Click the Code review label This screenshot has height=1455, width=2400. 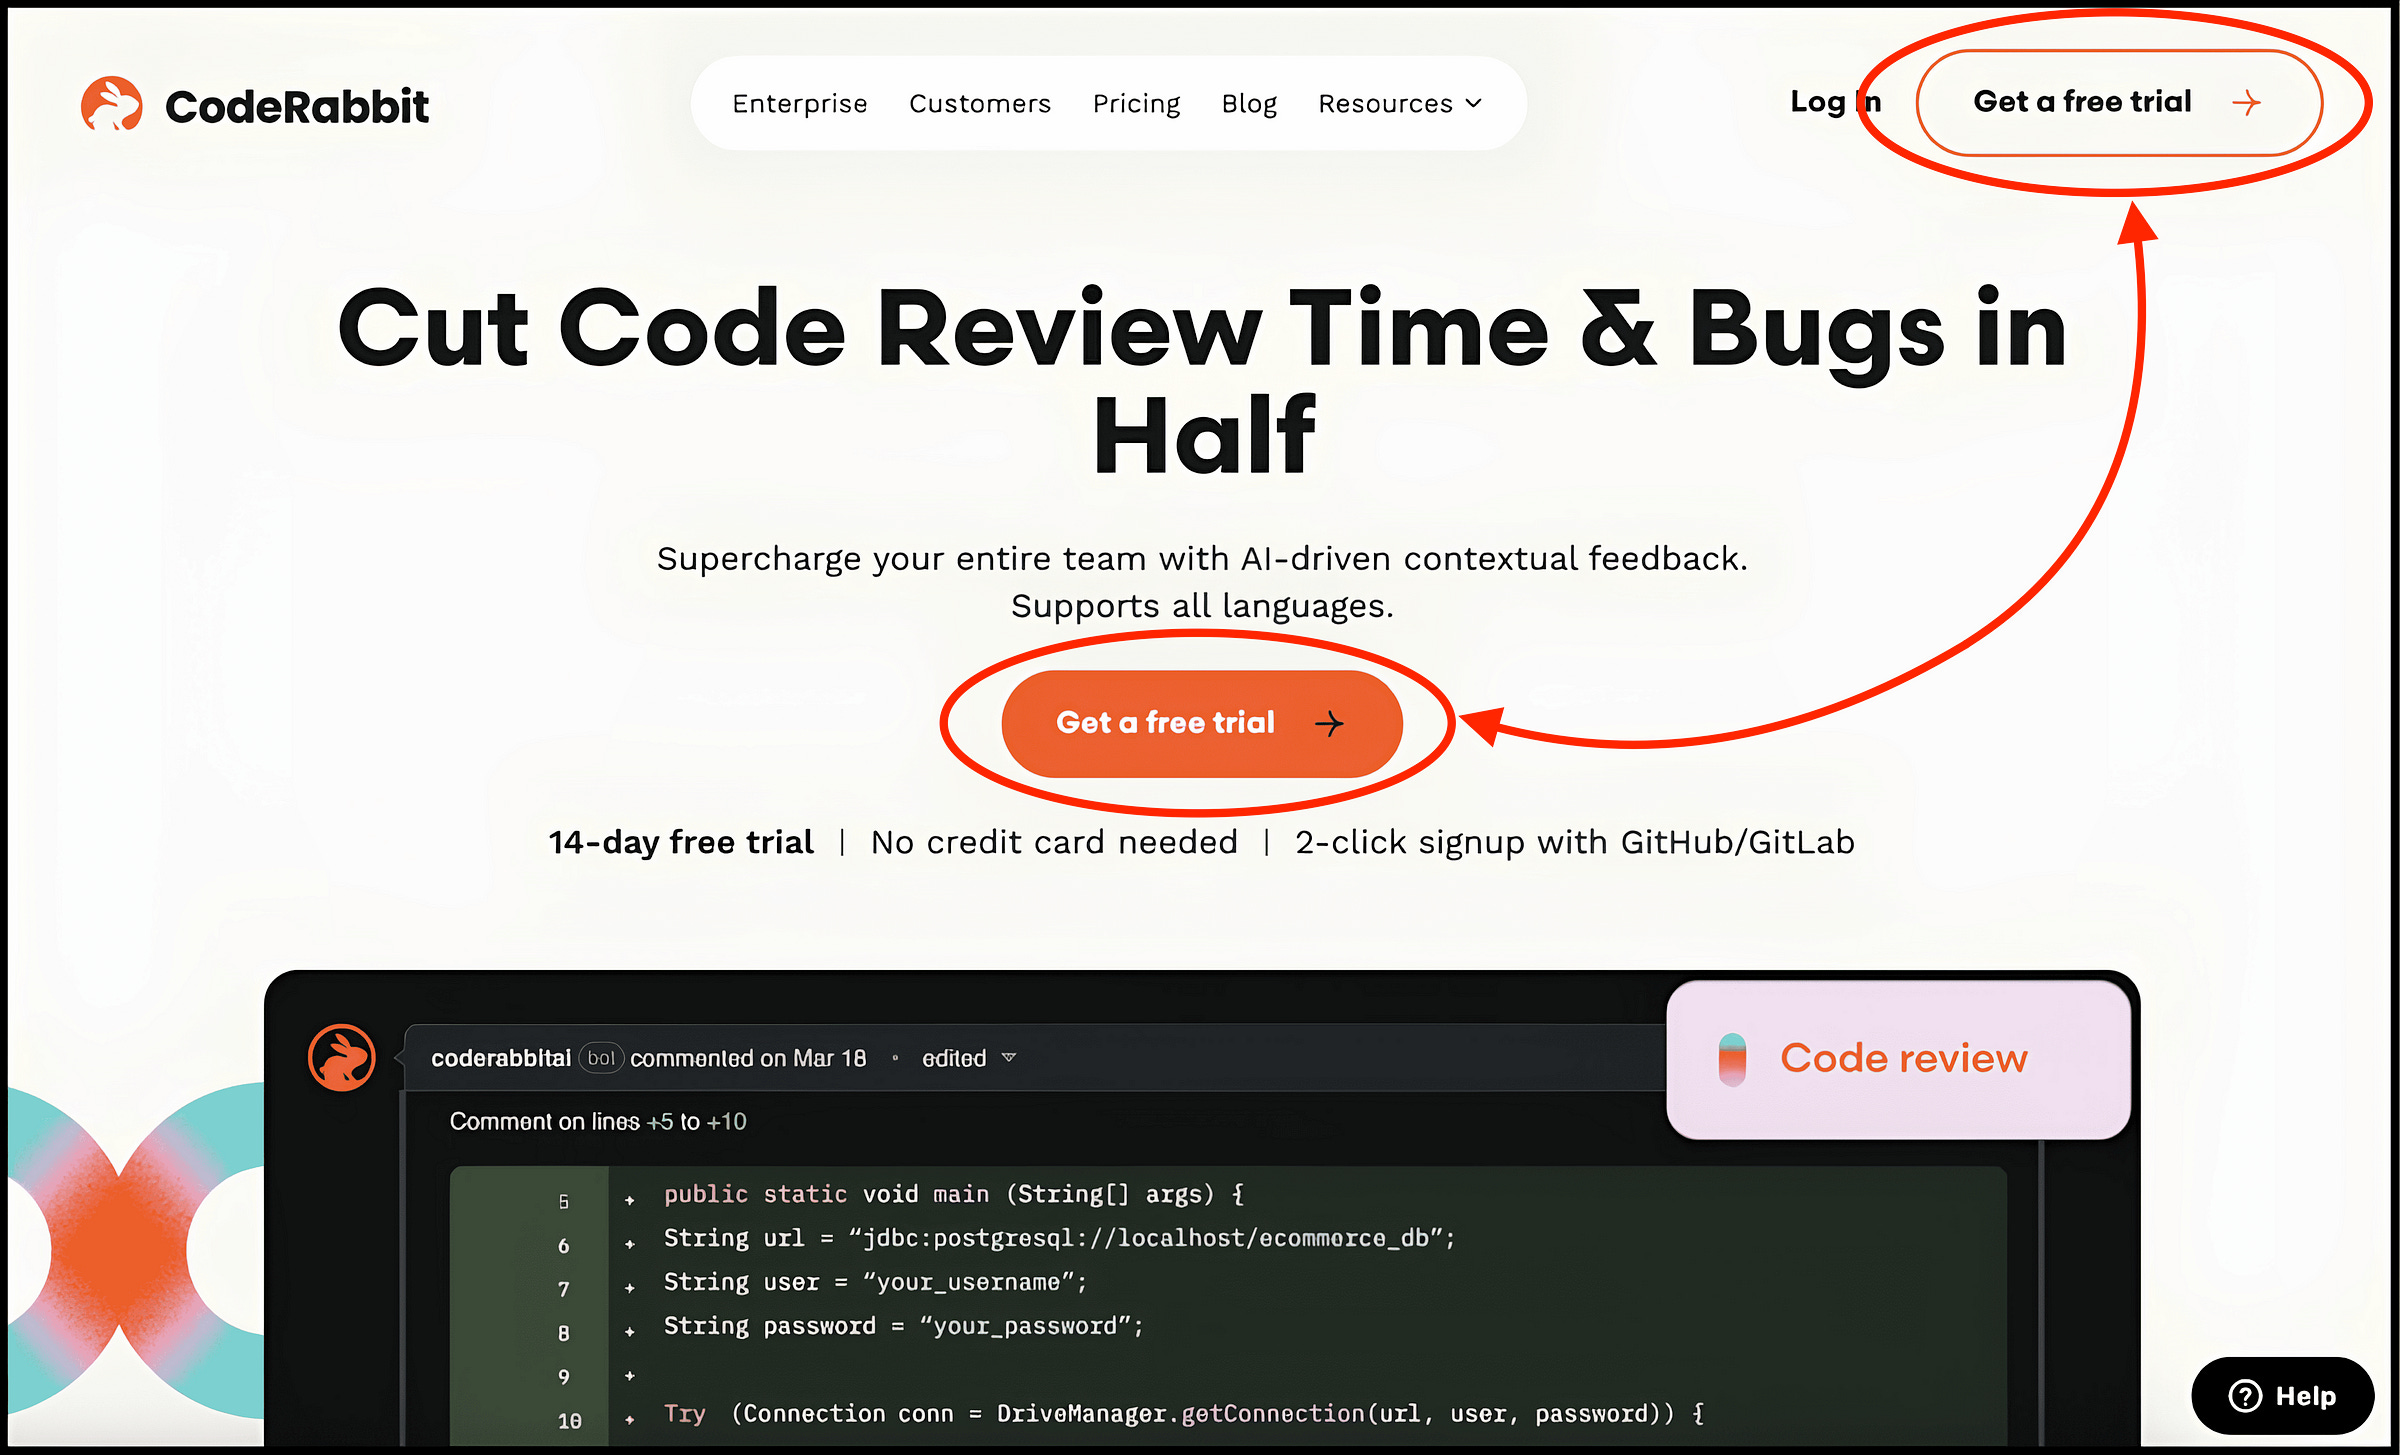pos(1902,1058)
